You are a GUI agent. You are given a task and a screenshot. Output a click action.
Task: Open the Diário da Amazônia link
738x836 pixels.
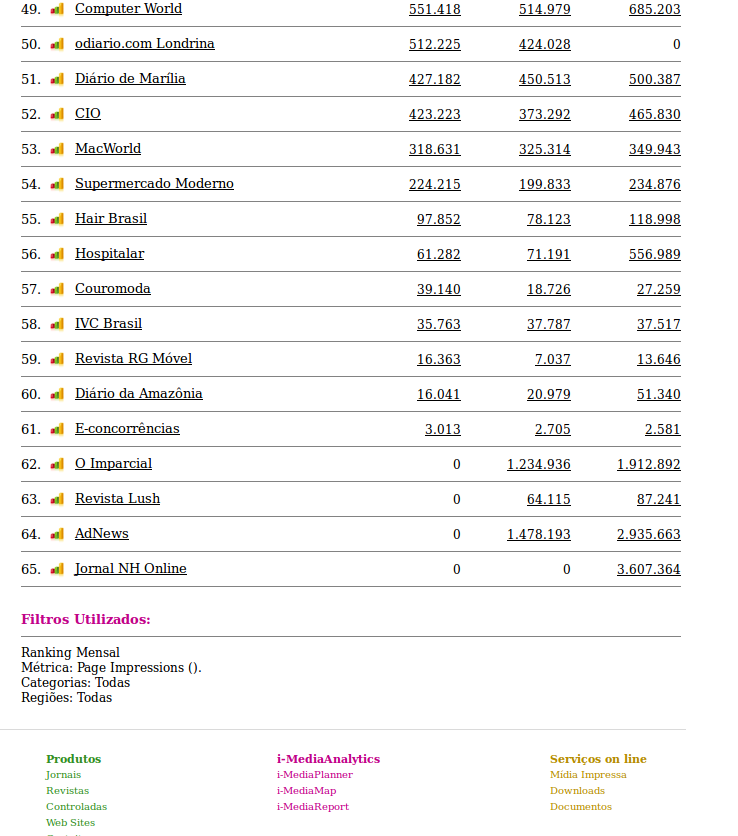(x=138, y=394)
